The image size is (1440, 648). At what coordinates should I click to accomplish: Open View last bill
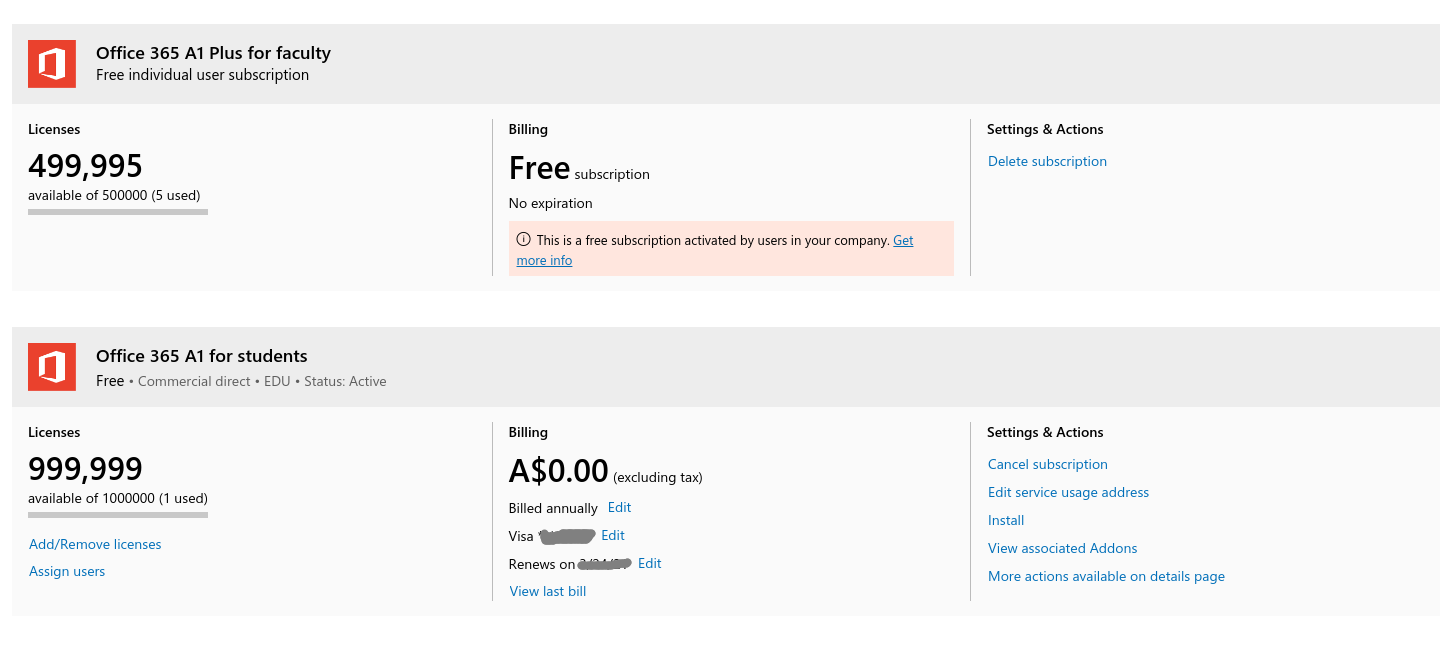[548, 591]
